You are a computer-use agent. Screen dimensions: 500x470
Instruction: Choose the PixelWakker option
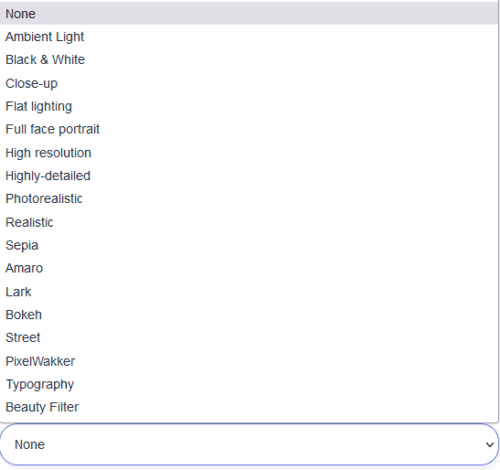249,361
